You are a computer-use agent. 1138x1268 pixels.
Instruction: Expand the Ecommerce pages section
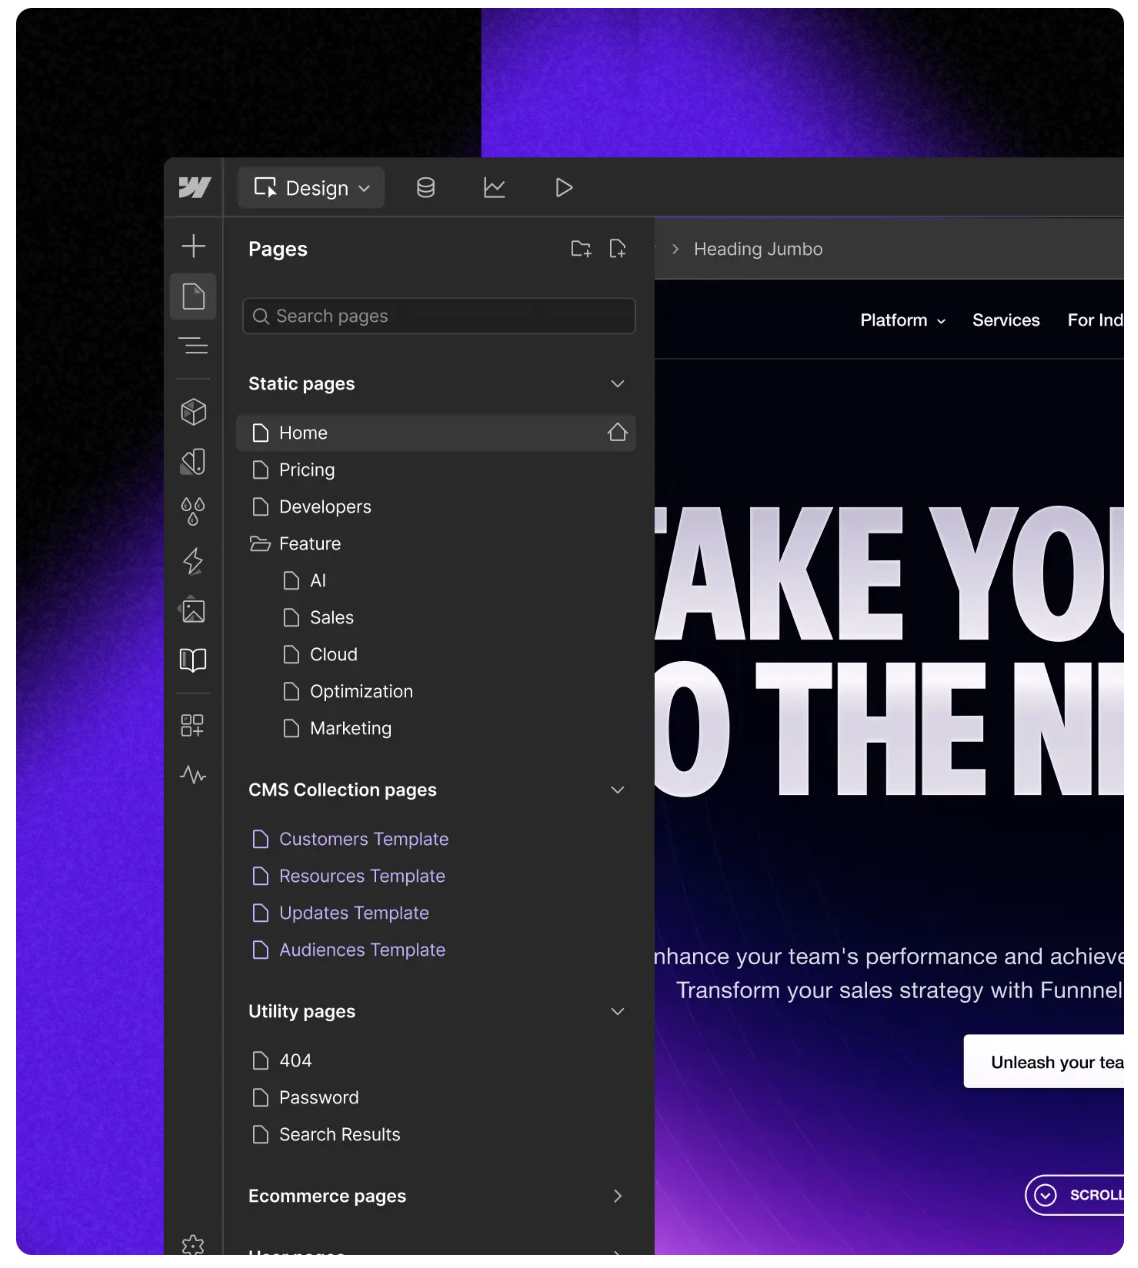[x=617, y=1196]
